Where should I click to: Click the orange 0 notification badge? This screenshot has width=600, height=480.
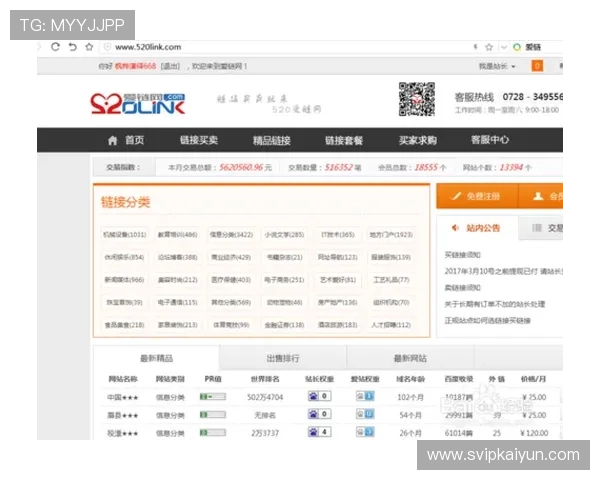(x=537, y=66)
